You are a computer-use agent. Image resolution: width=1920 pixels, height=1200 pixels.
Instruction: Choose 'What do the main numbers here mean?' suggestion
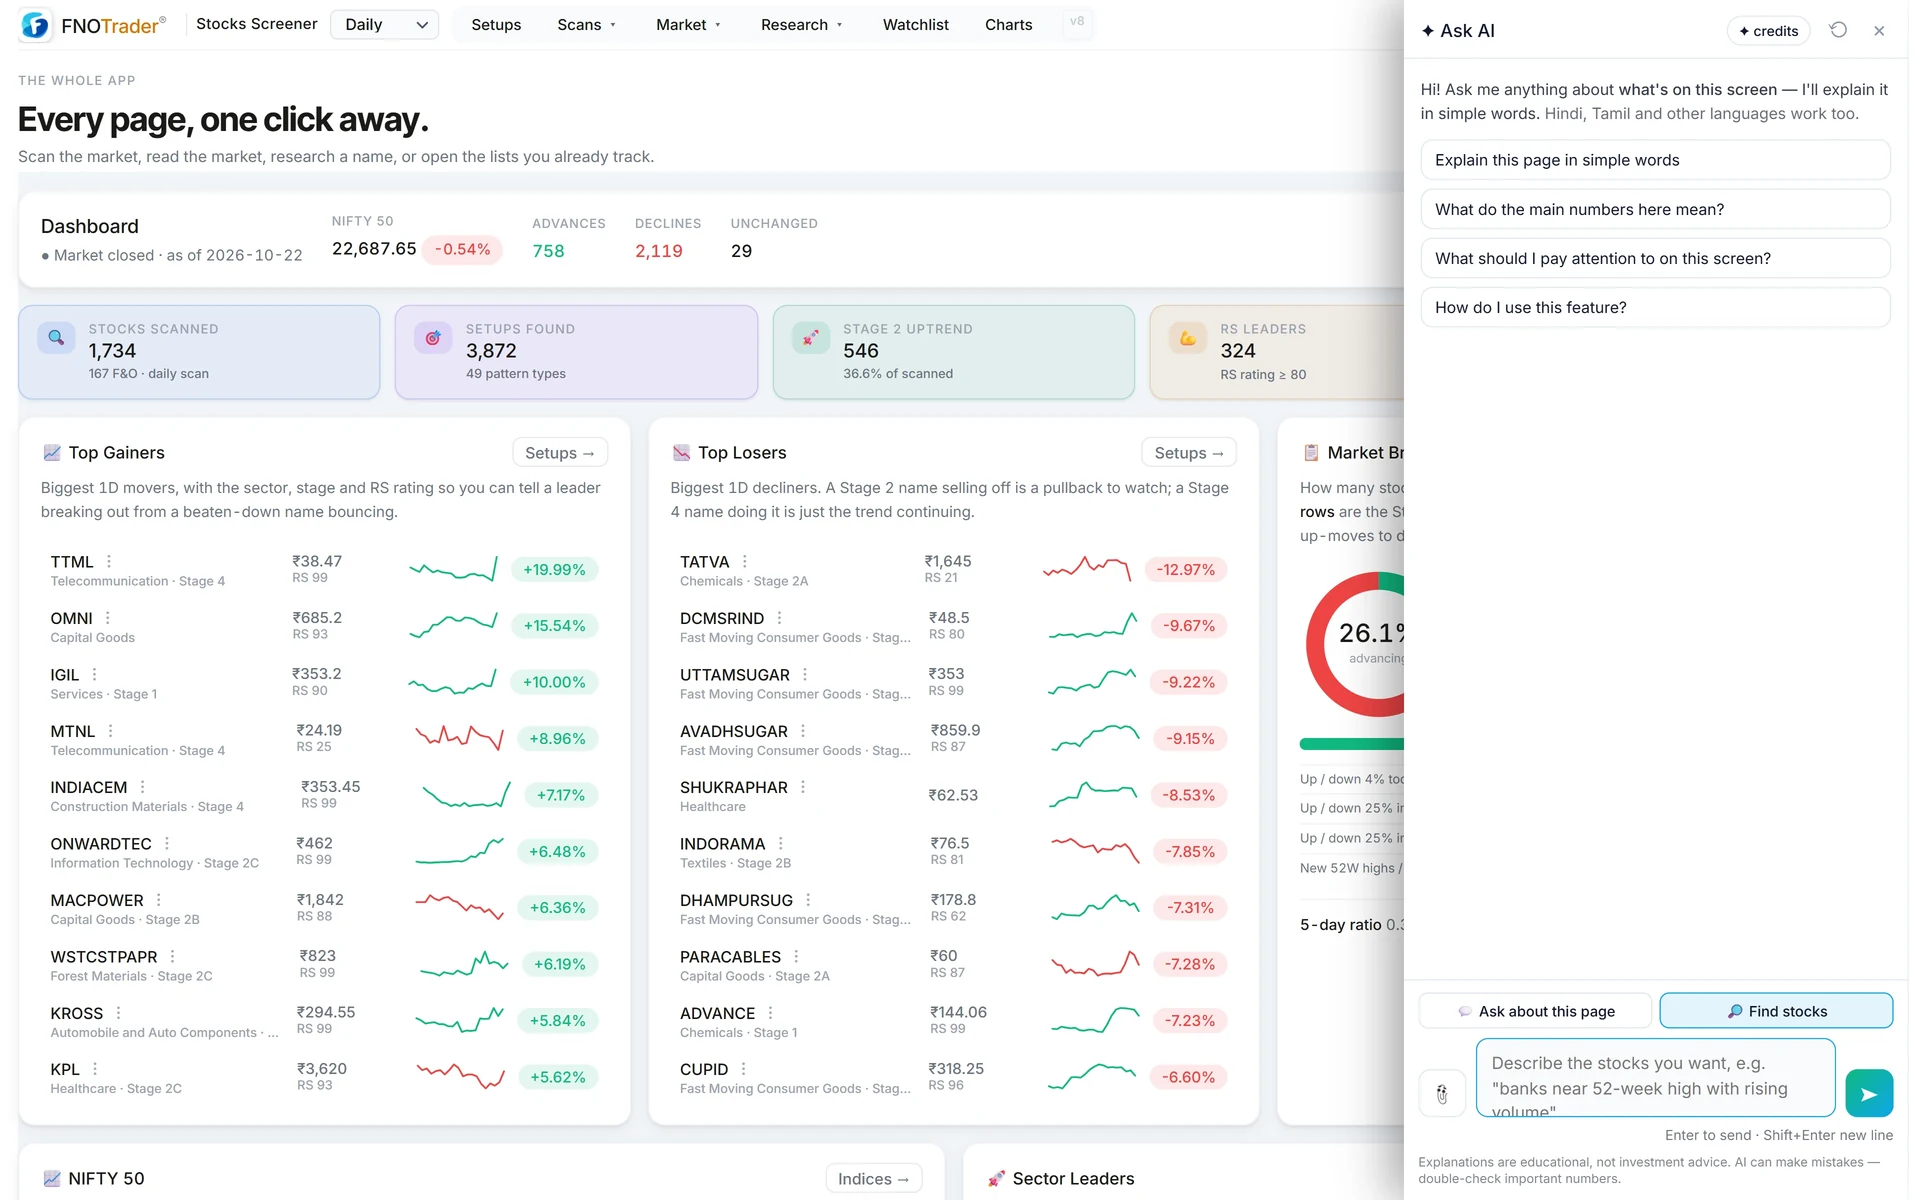tap(1655, 209)
